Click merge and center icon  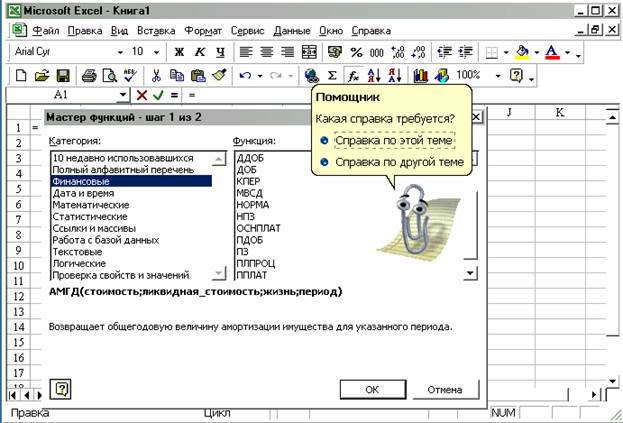(x=309, y=52)
